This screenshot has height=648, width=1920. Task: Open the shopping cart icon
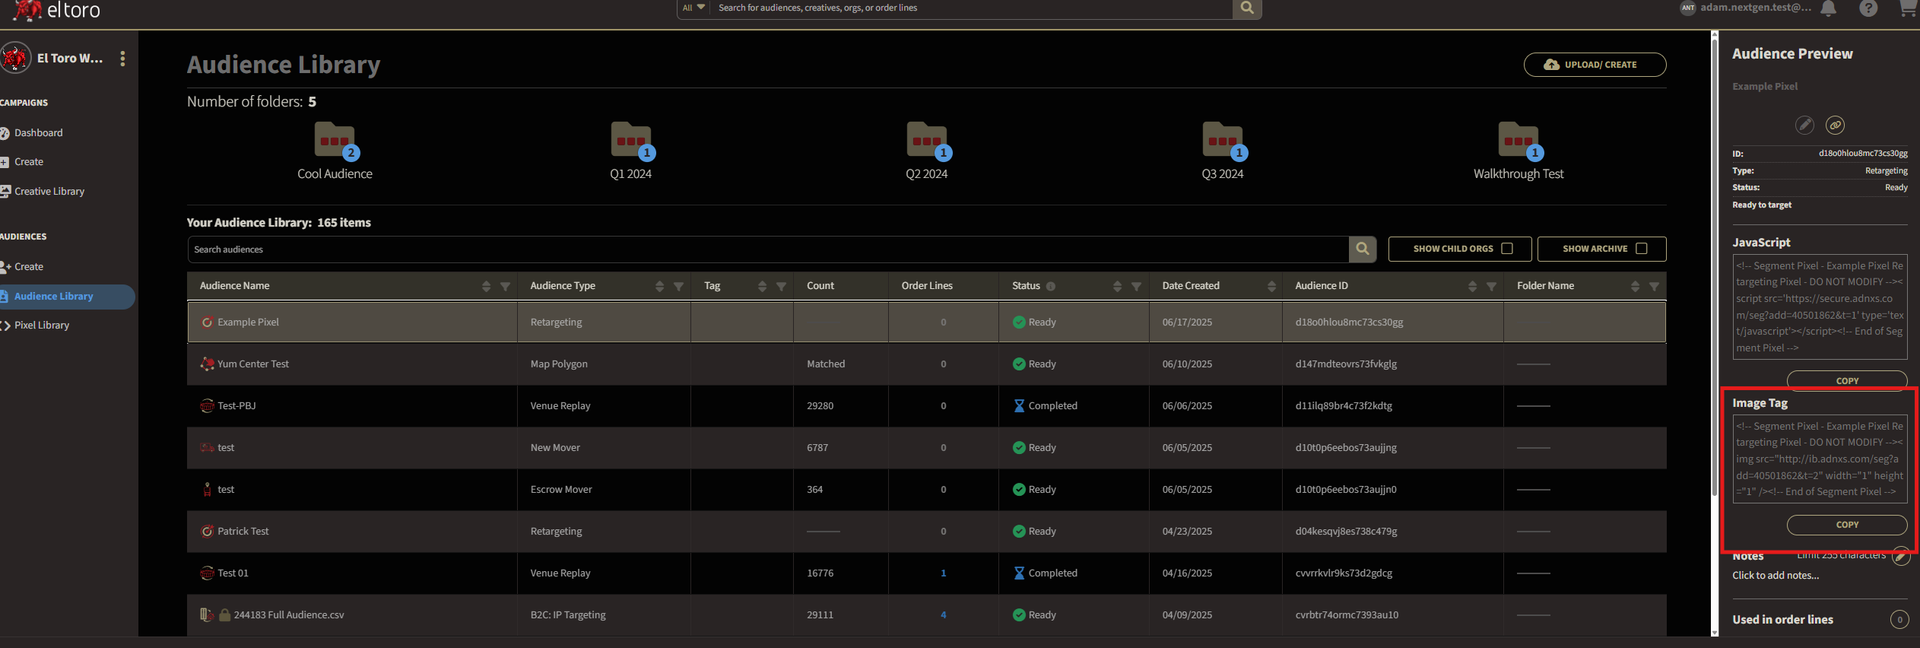click(x=1907, y=8)
